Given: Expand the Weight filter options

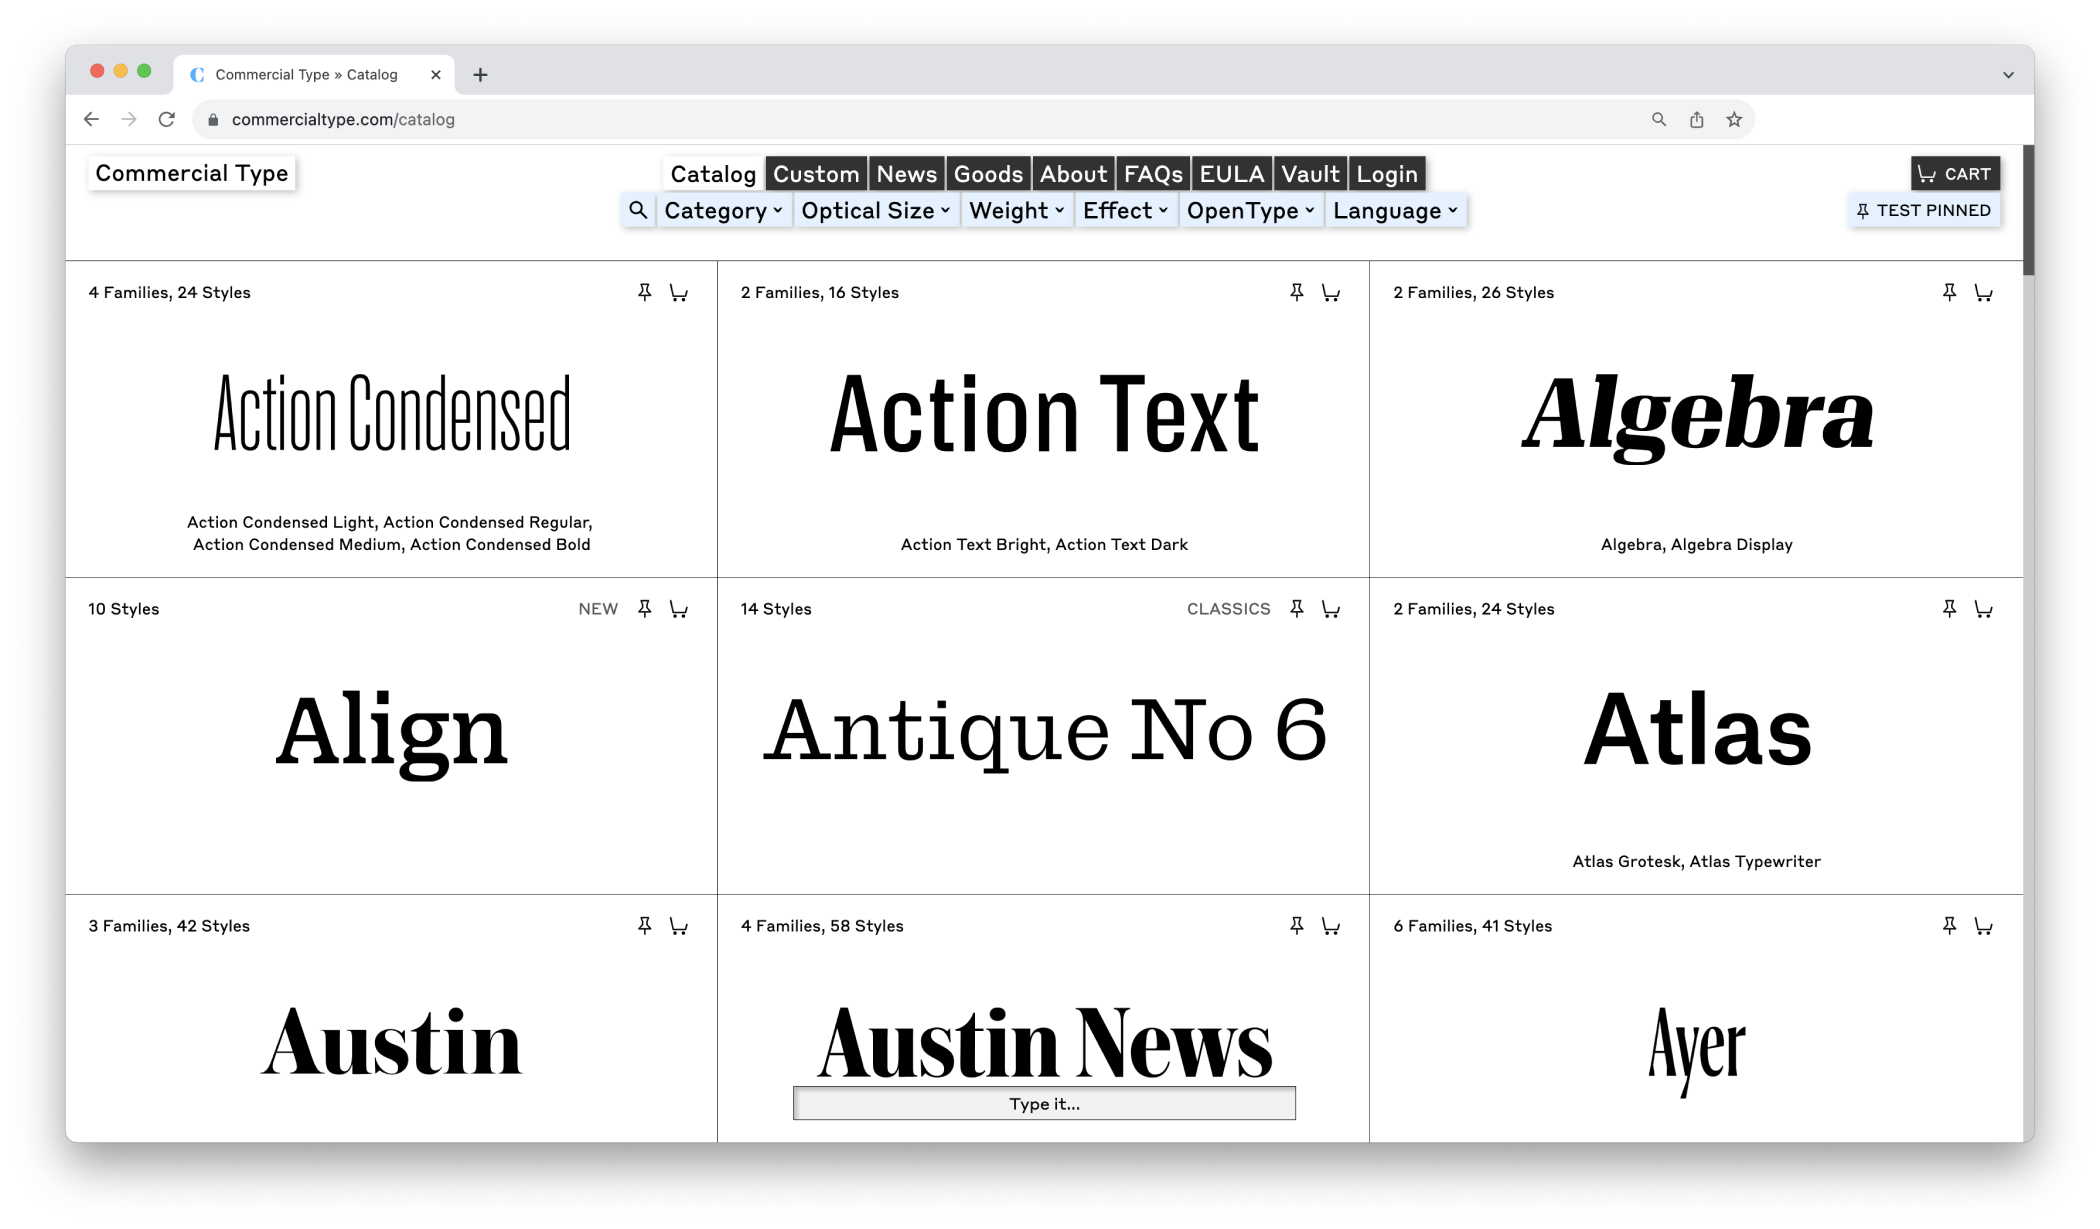Looking at the screenshot, I should coord(1016,210).
